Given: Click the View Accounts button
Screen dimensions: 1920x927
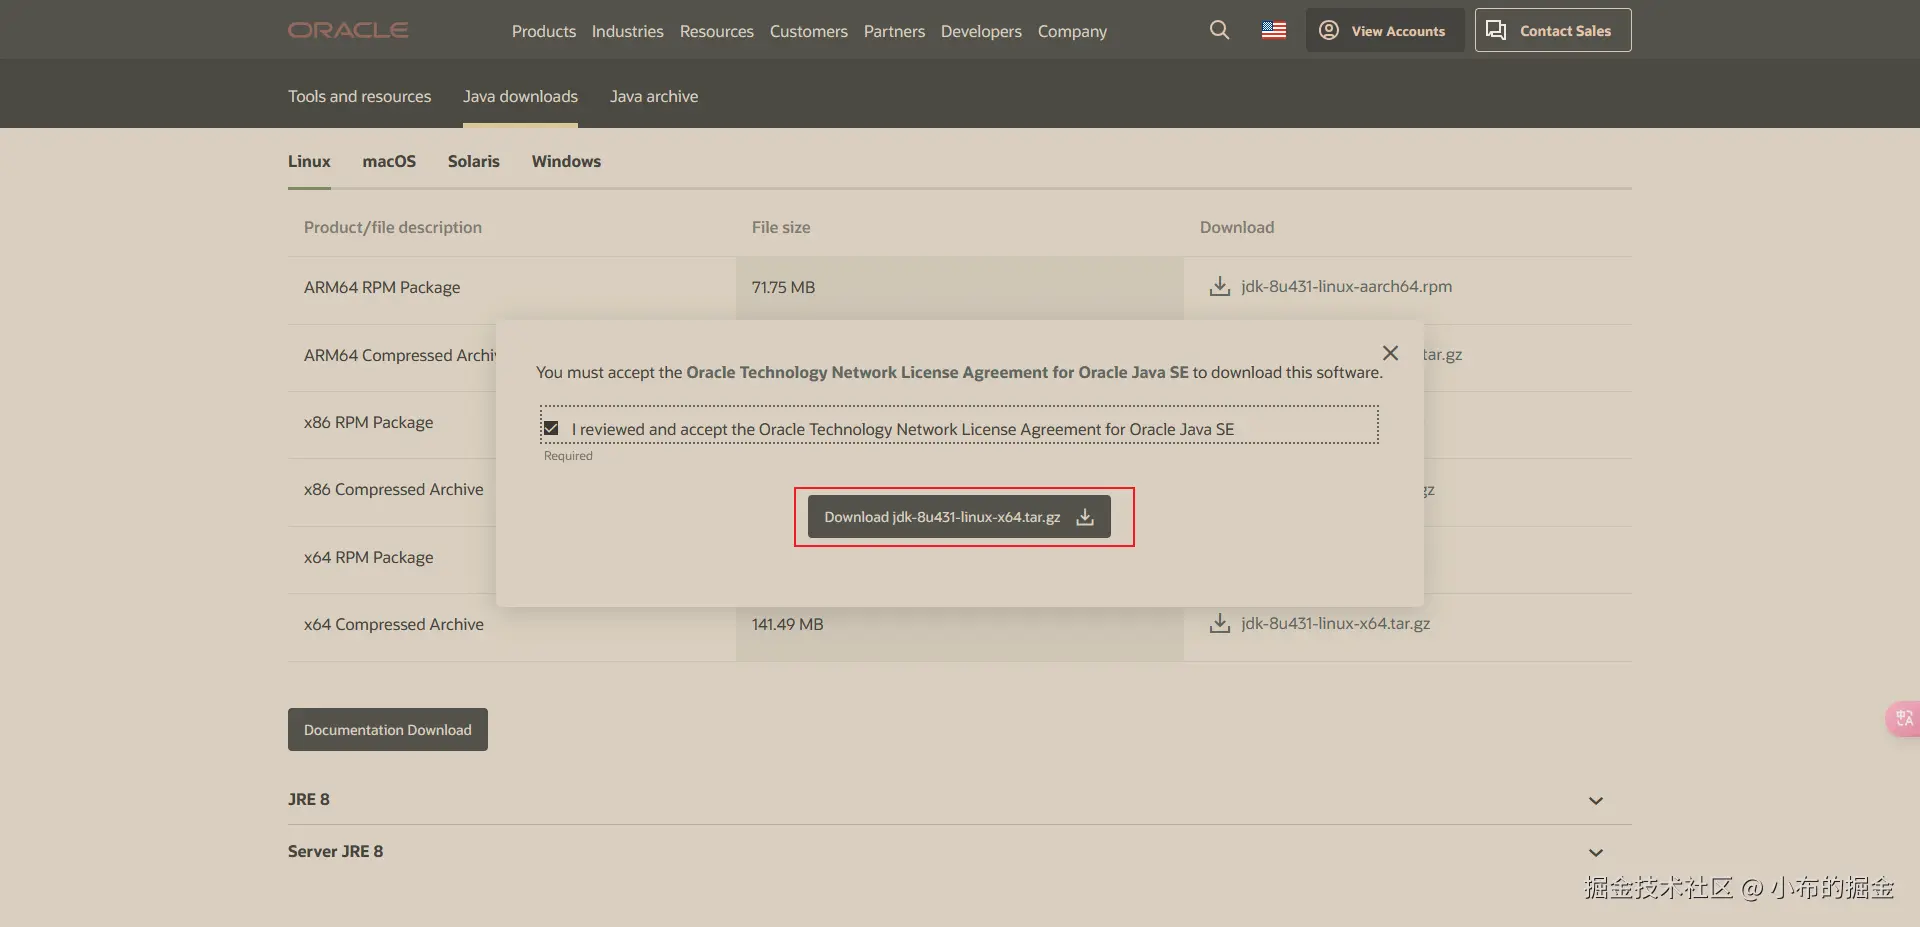Looking at the screenshot, I should click(x=1385, y=30).
